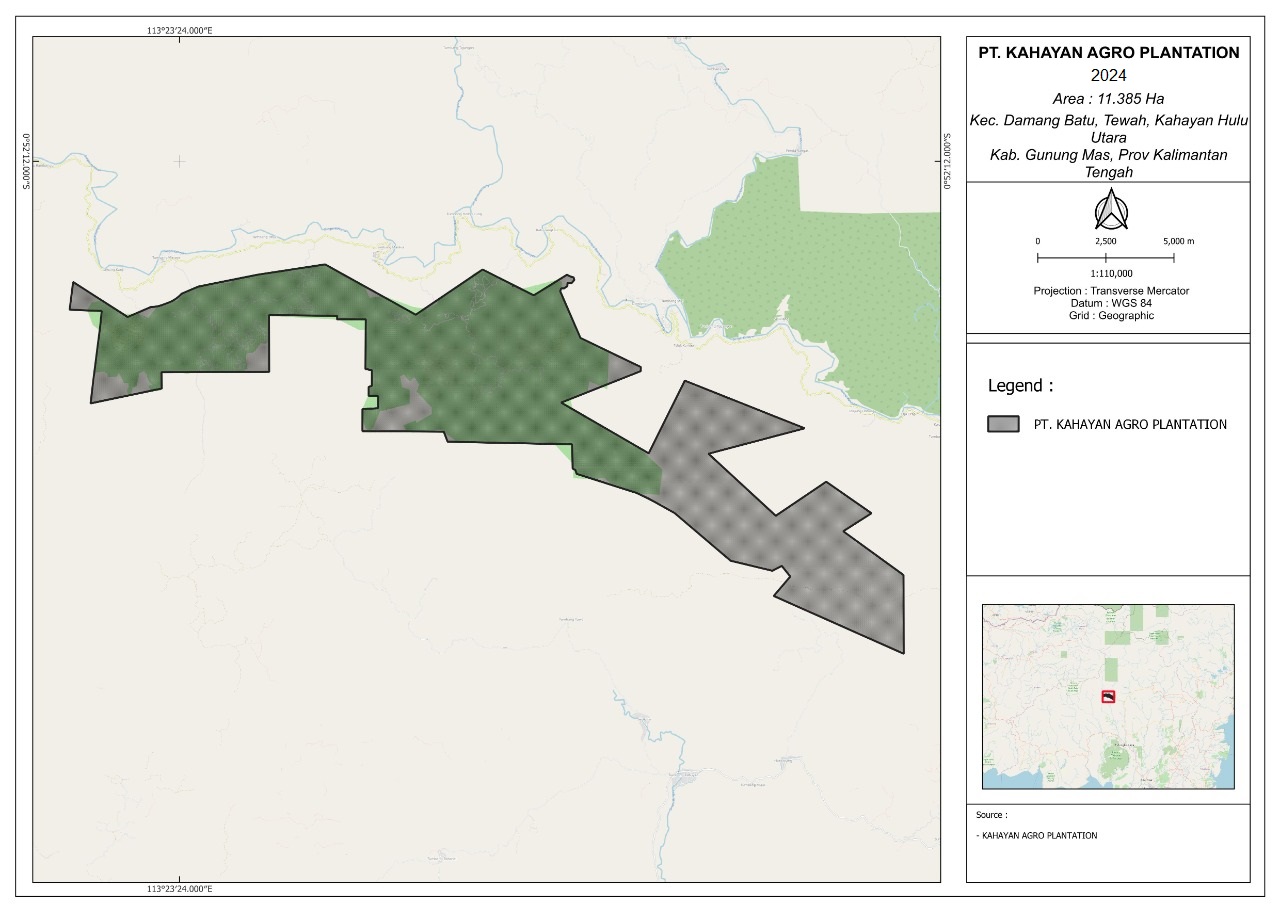The width and height of the screenshot is (1280, 905).
Task: Click the top longitude label 113°23'24.000"E
Action: [180, 31]
